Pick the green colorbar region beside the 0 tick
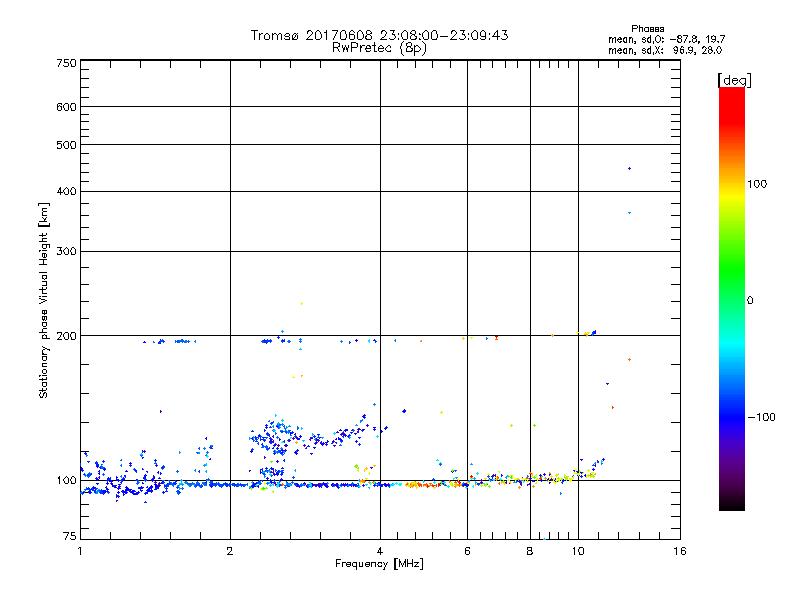This screenshot has width=800, height=600. [731, 299]
